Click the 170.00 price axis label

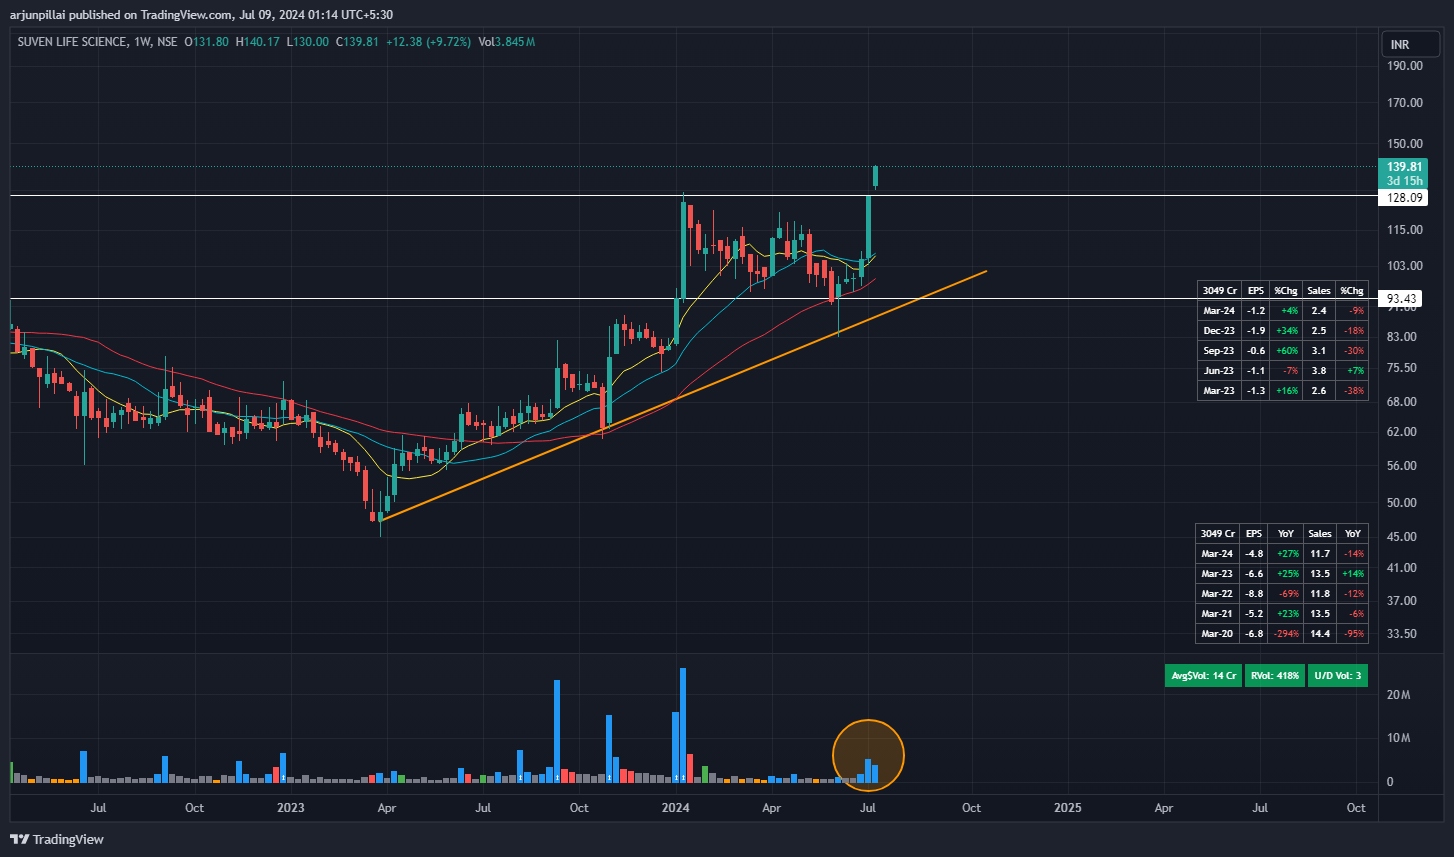[1405, 102]
